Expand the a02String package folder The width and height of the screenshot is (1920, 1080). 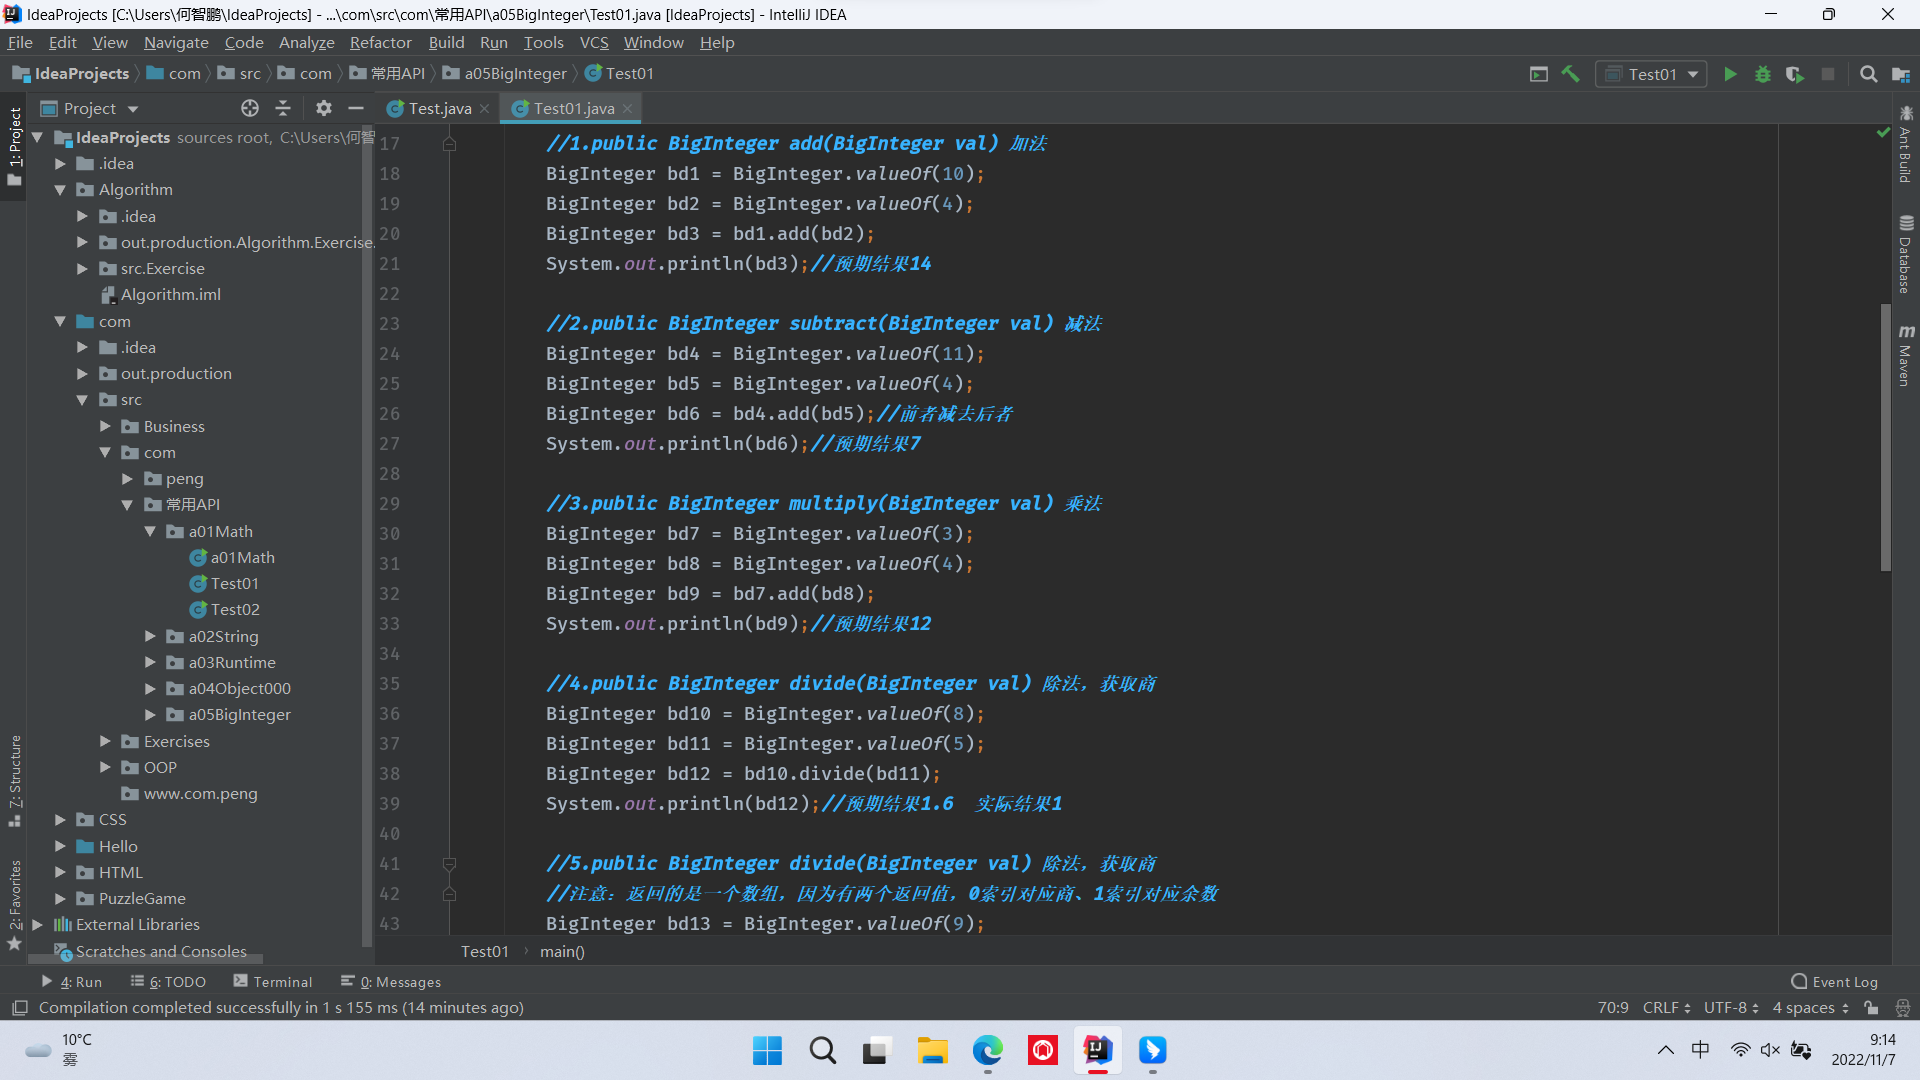tap(150, 636)
